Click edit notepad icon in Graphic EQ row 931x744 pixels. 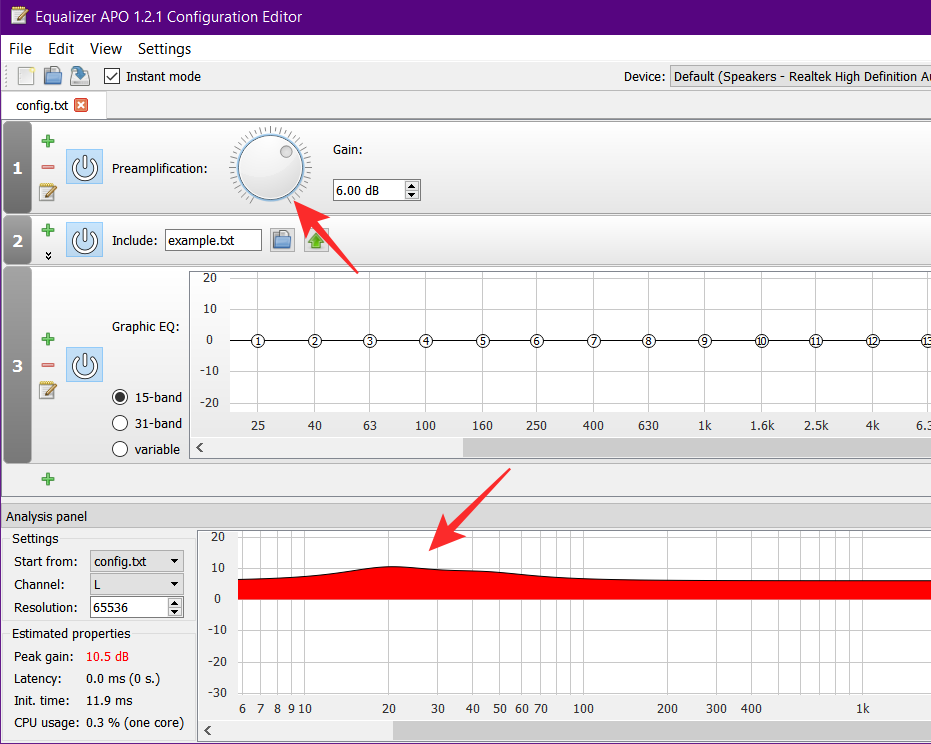(x=47, y=390)
